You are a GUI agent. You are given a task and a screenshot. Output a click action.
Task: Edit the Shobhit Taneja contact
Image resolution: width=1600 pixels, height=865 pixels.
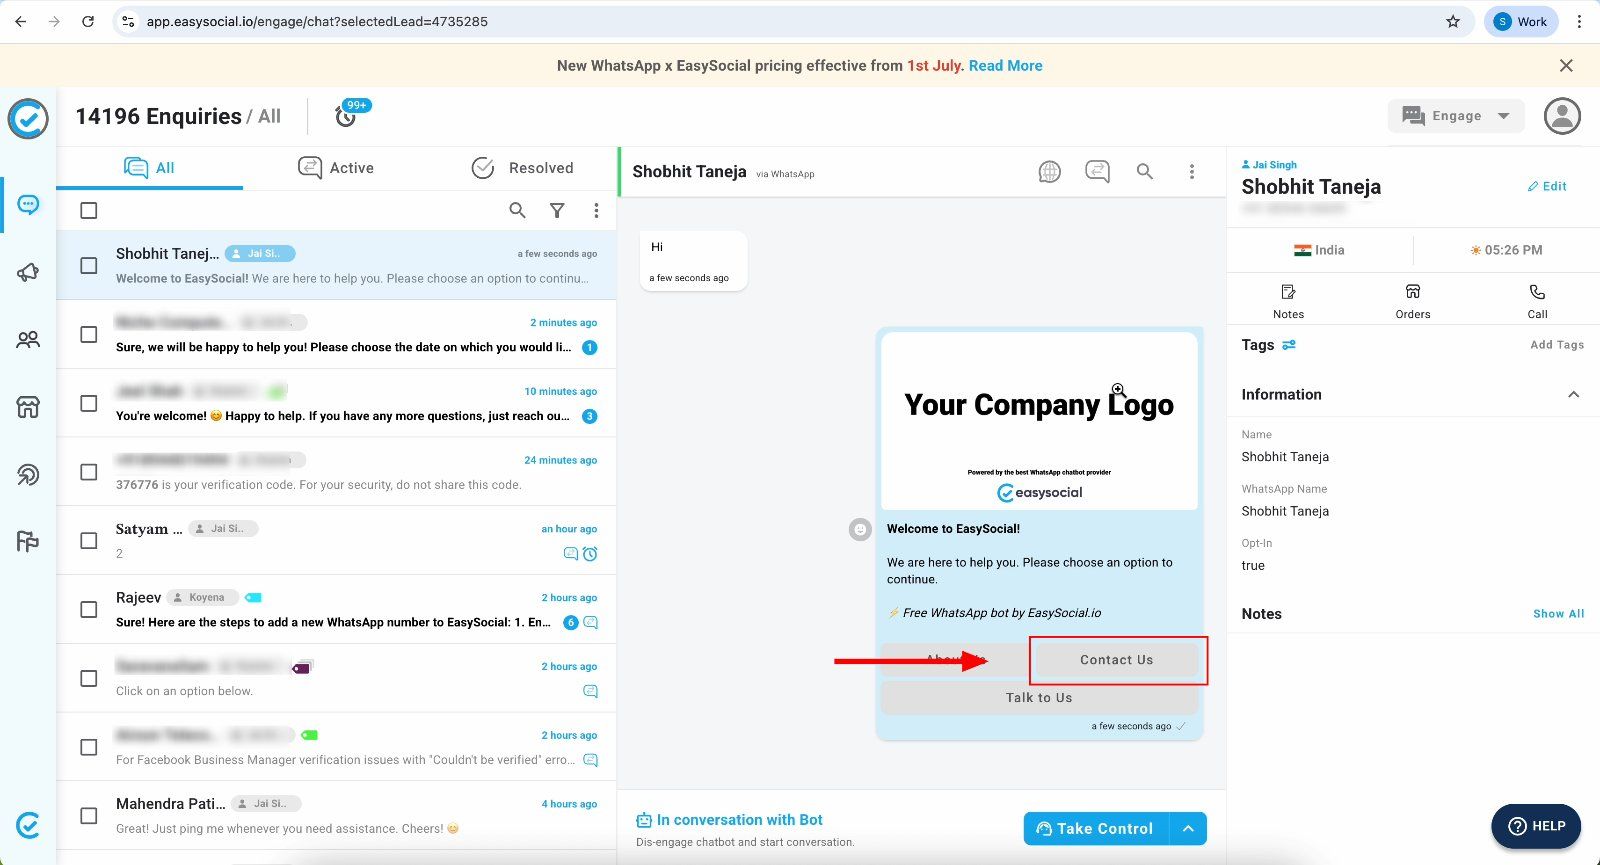pos(1547,186)
